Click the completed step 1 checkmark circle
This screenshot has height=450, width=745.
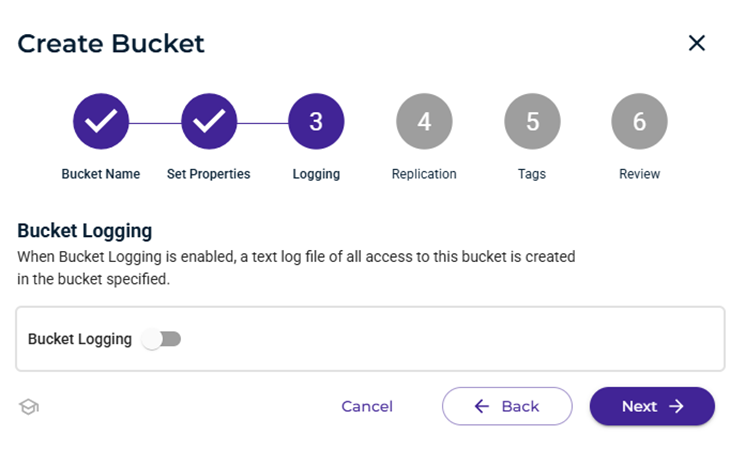coord(101,122)
